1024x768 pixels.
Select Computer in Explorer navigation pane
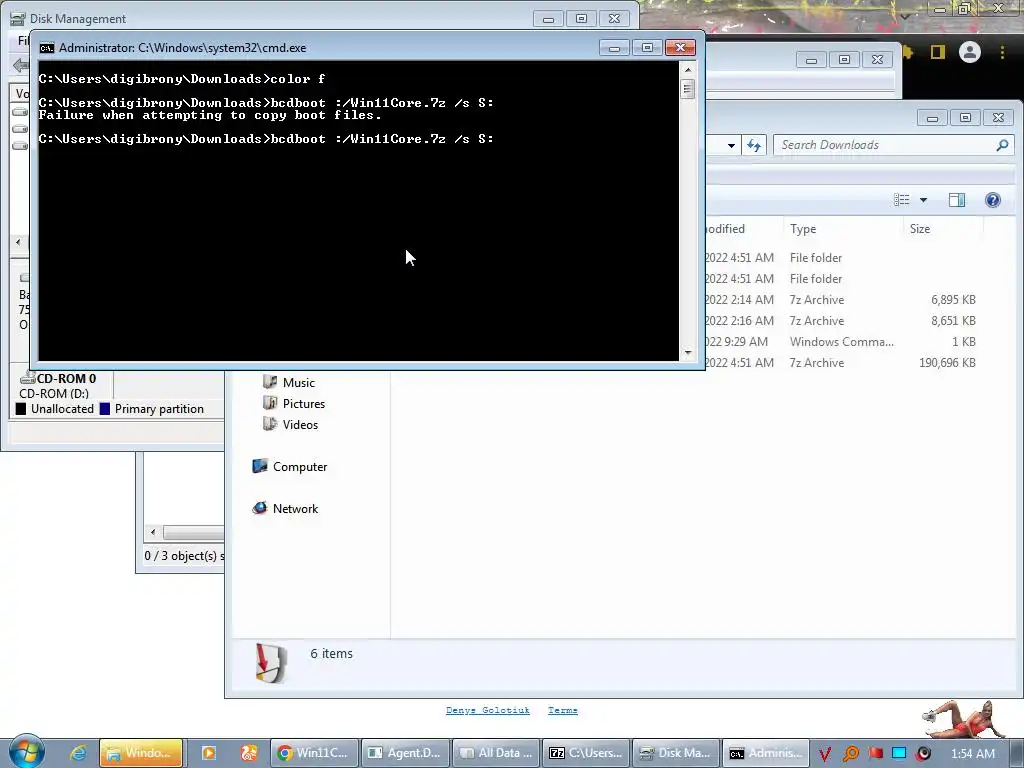coord(289,466)
